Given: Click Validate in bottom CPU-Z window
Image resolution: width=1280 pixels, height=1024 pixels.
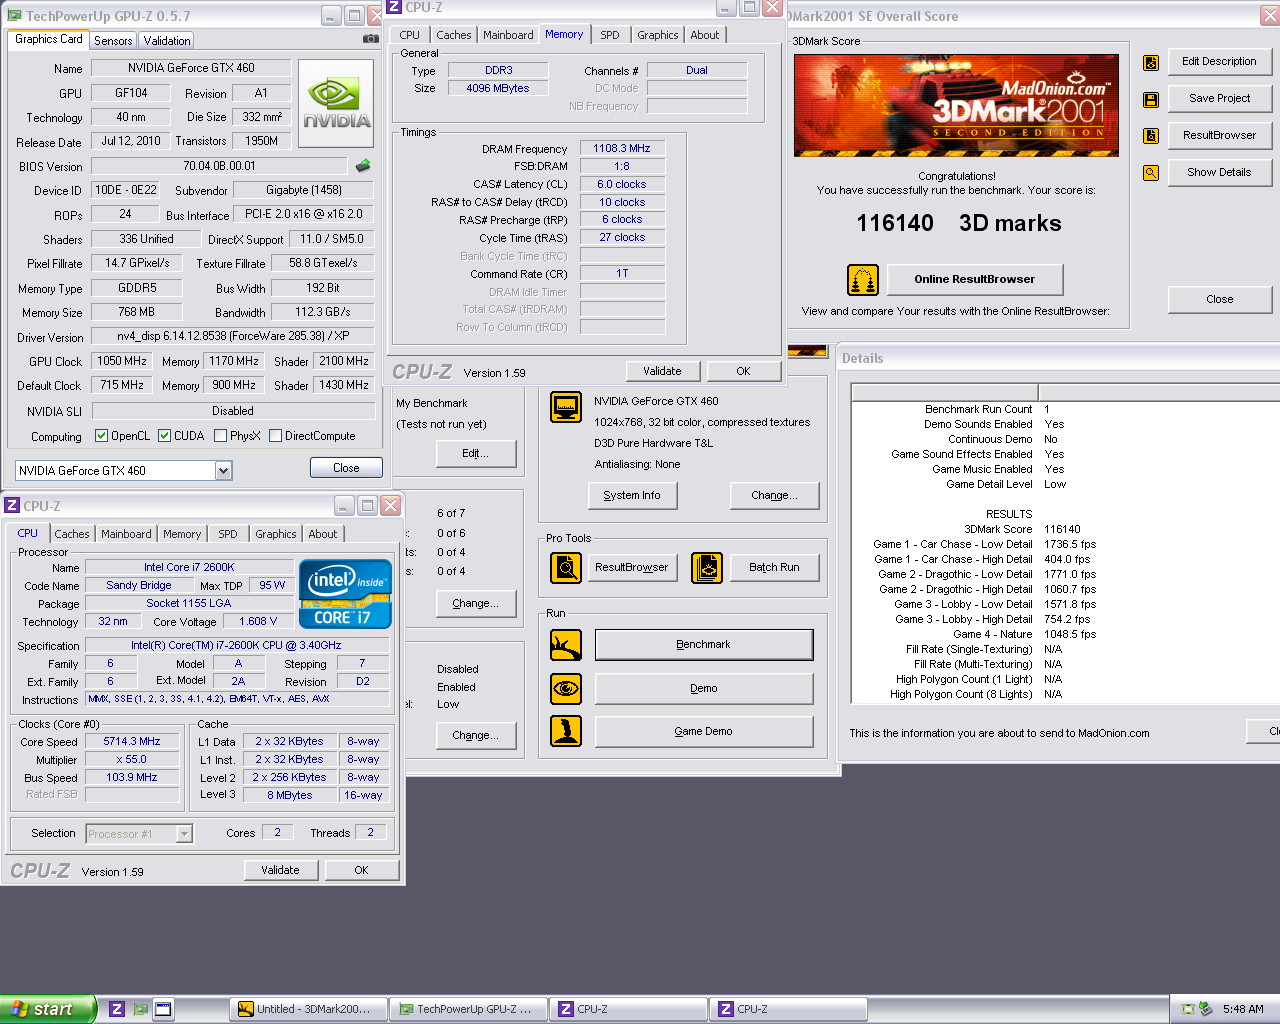Looking at the screenshot, I should point(280,870).
